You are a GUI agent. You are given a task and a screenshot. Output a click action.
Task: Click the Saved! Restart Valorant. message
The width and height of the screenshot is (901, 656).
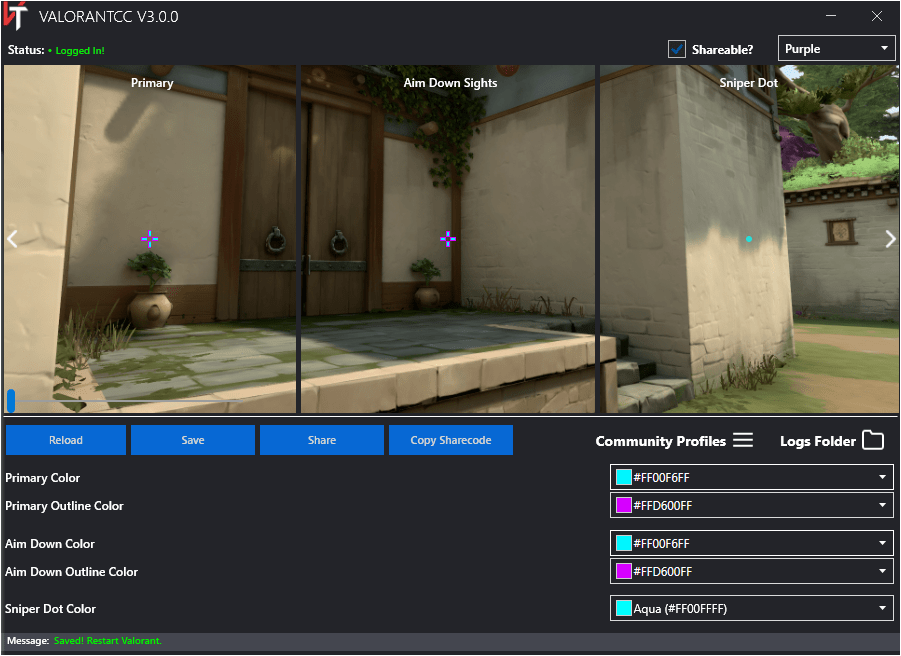107,640
